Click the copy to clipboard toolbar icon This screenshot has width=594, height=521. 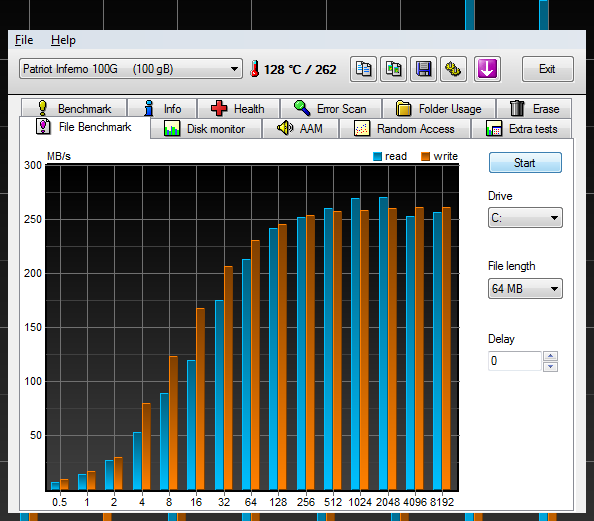363,69
